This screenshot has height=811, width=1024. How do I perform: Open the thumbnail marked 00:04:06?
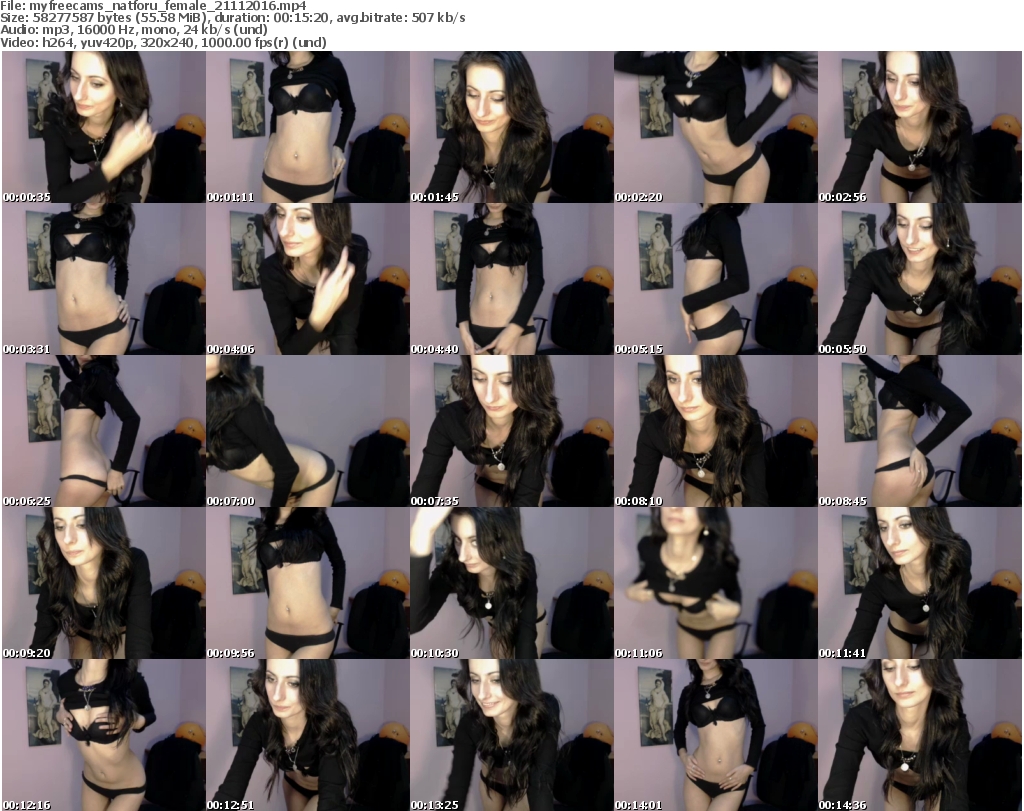[x=308, y=279]
